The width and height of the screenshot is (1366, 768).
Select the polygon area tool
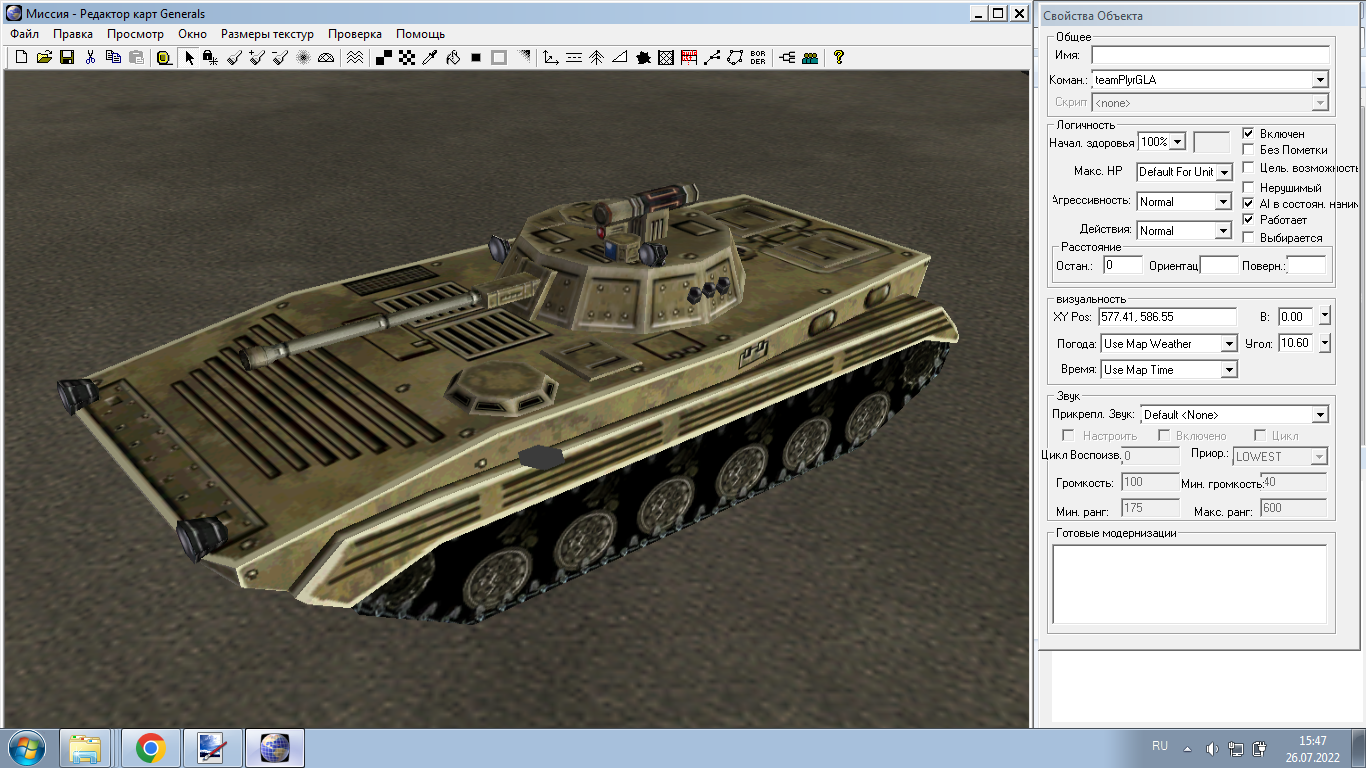click(x=735, y=57)
